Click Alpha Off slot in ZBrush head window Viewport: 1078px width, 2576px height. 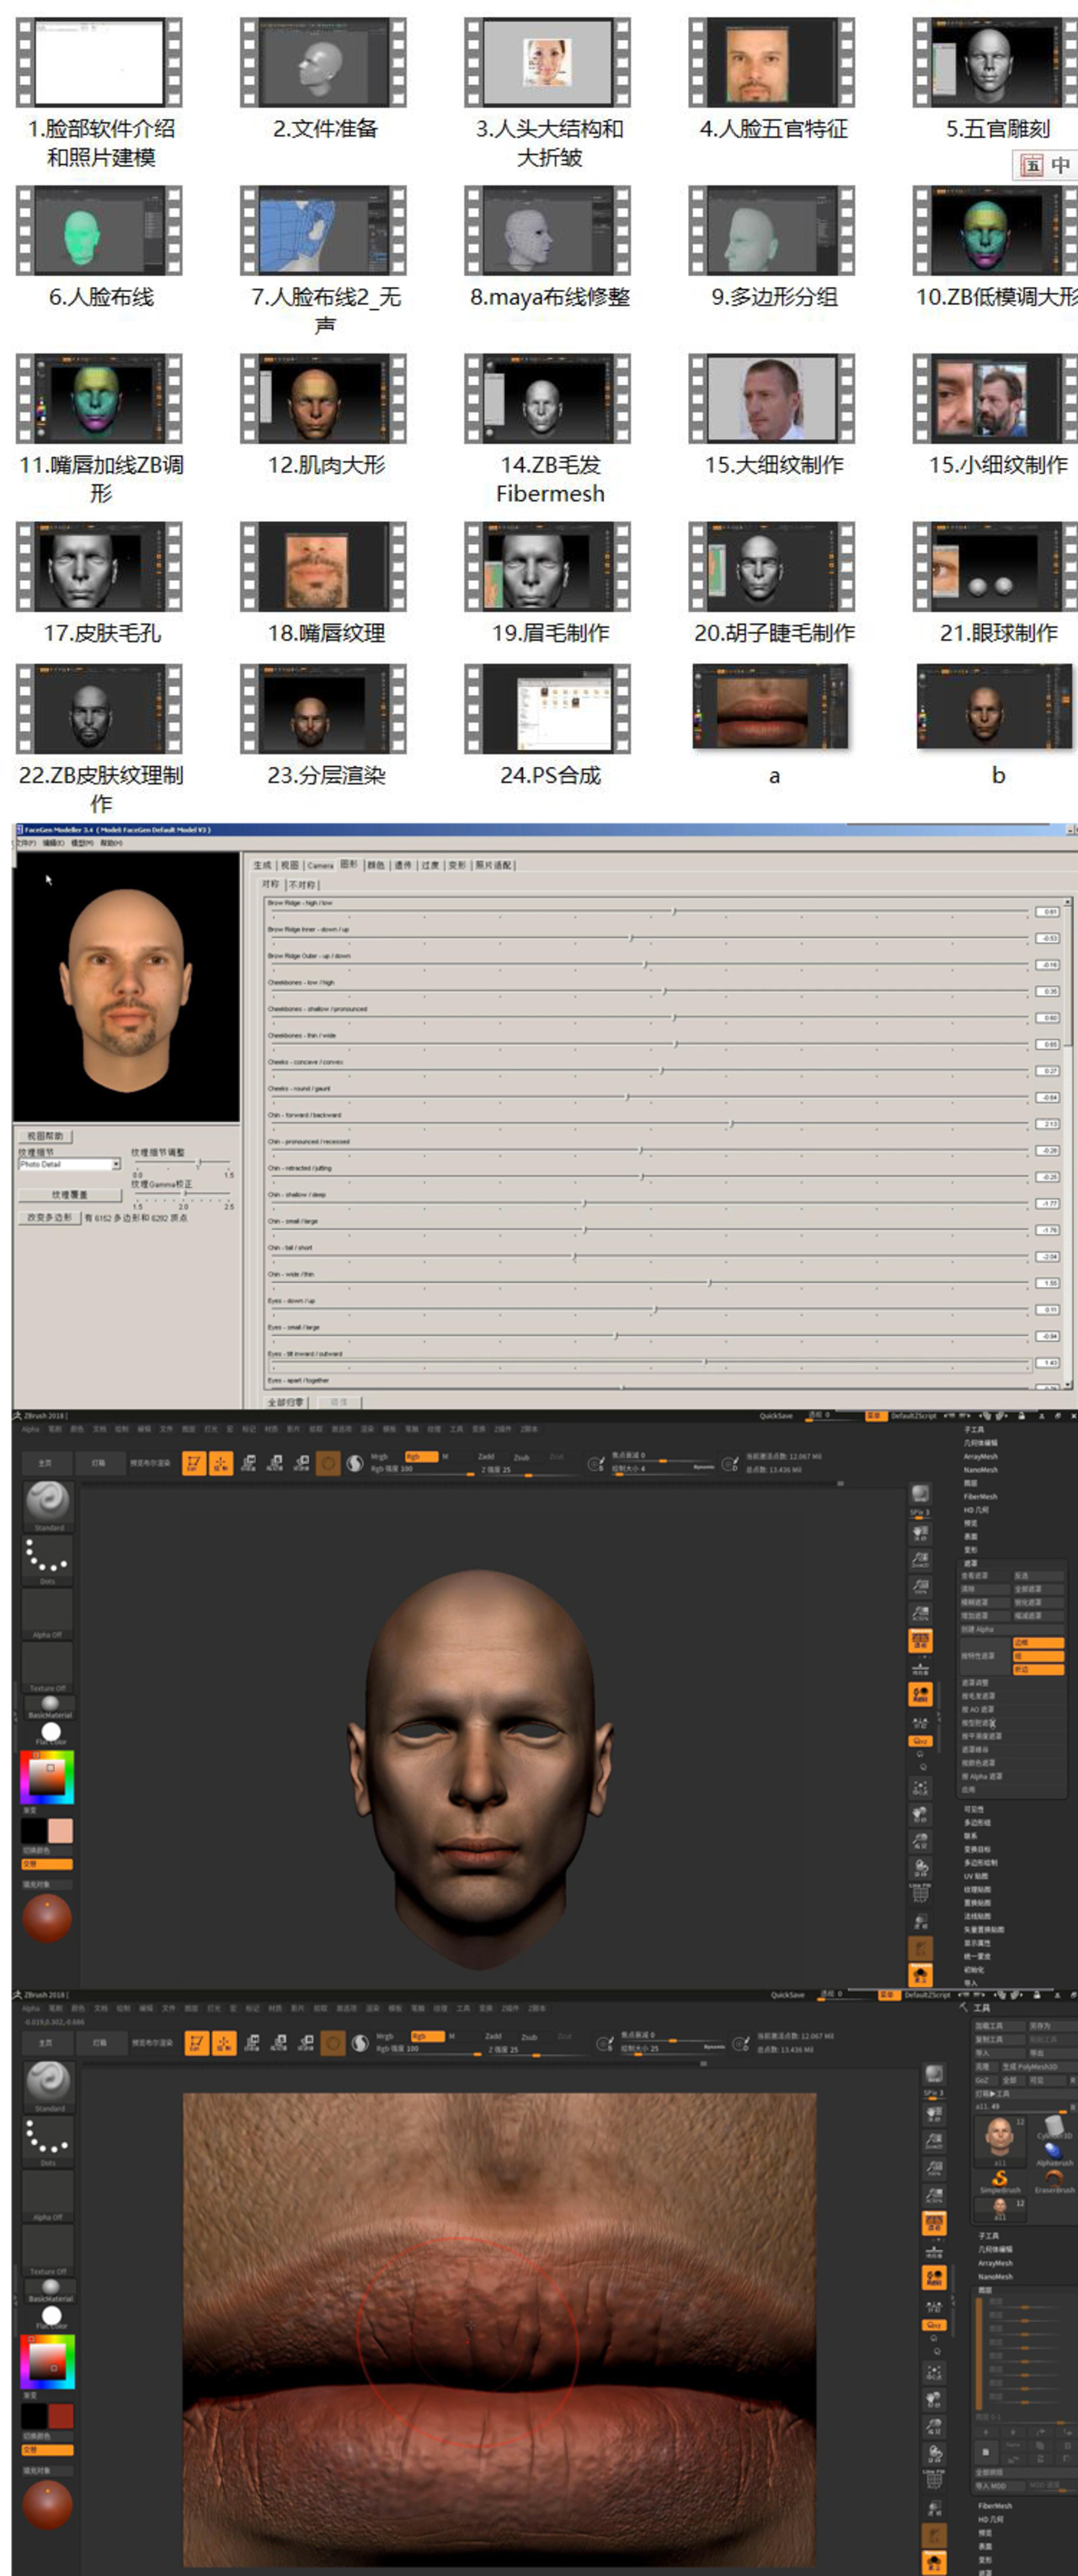tap(47, 1614)
